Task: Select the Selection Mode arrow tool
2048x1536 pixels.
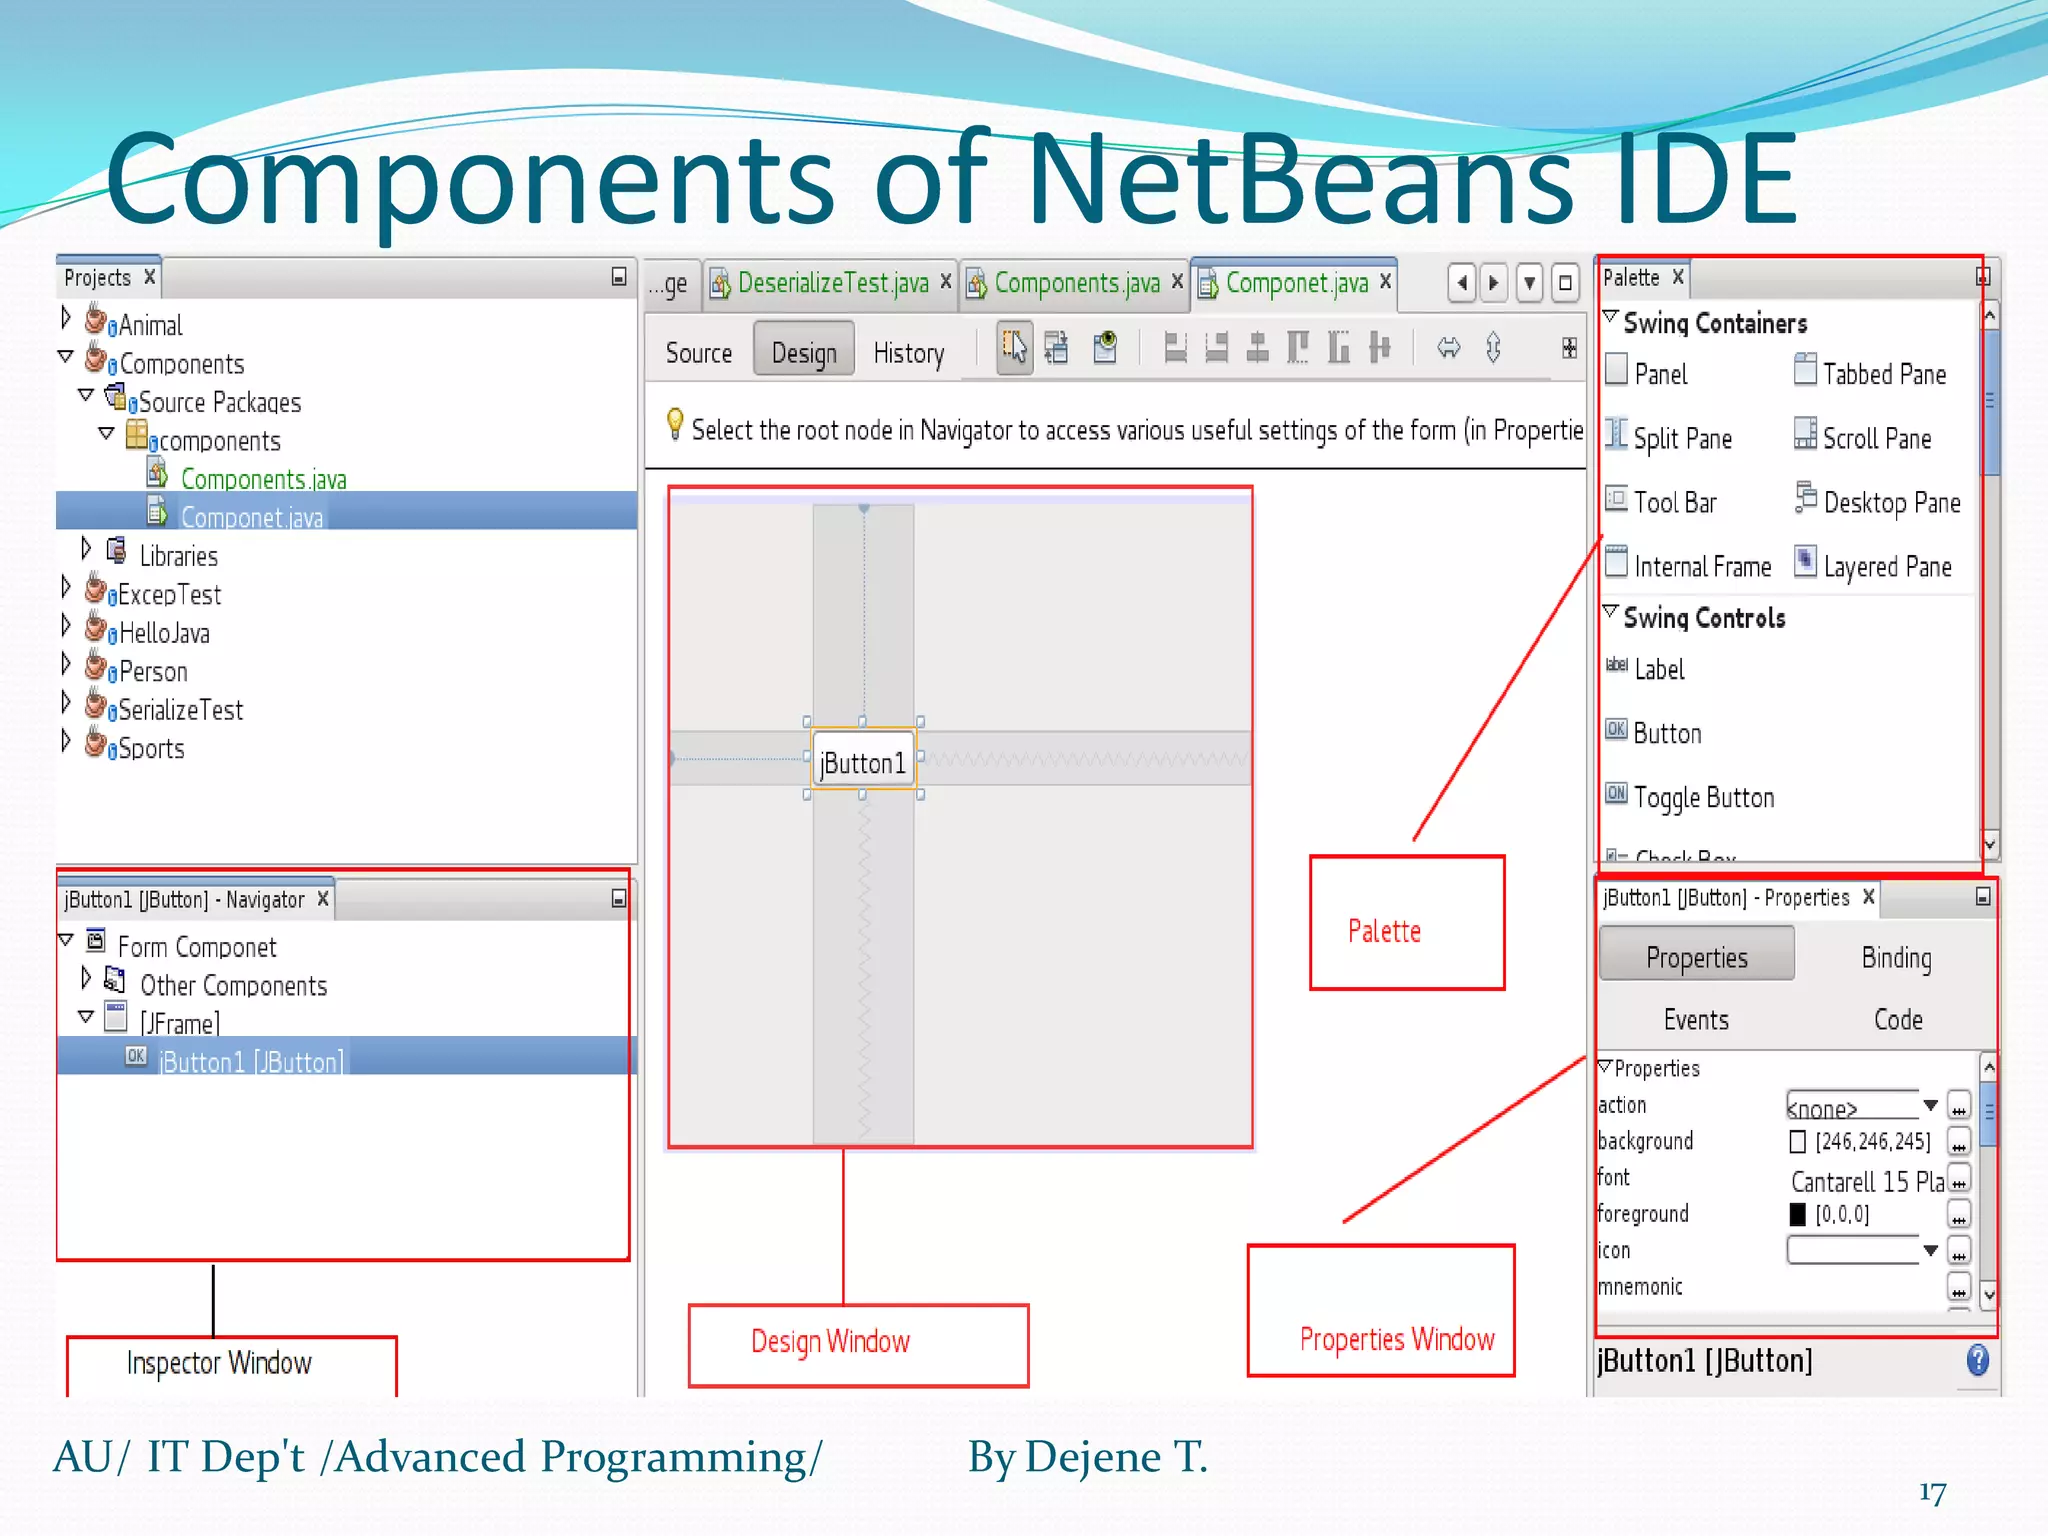Action: 1013,348
